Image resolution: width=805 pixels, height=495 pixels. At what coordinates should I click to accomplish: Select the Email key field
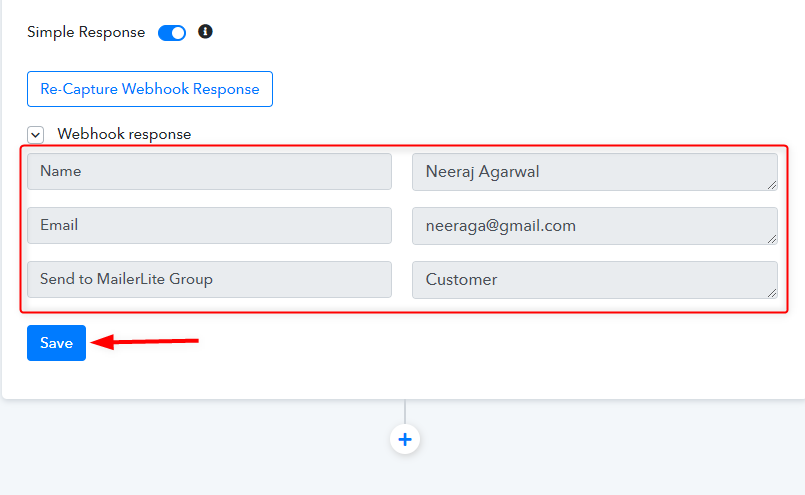tap(209, 225)
